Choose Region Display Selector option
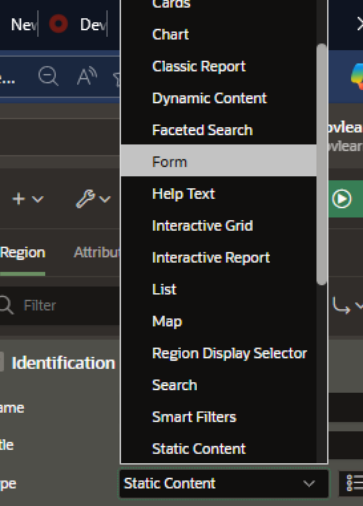This screenshot has width=363, height=506. click(218, 353)
